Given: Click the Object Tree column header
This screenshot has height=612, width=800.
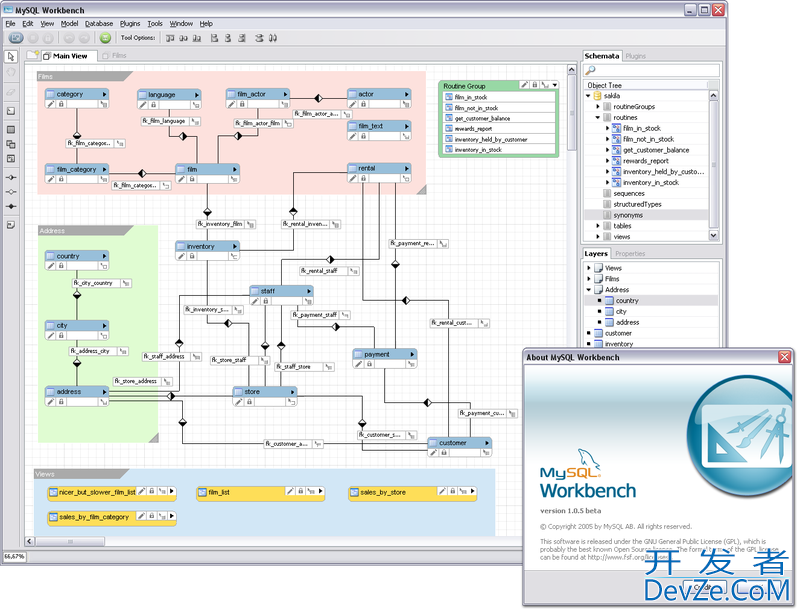Looking at the screenshot, I should tap(646, 85).
